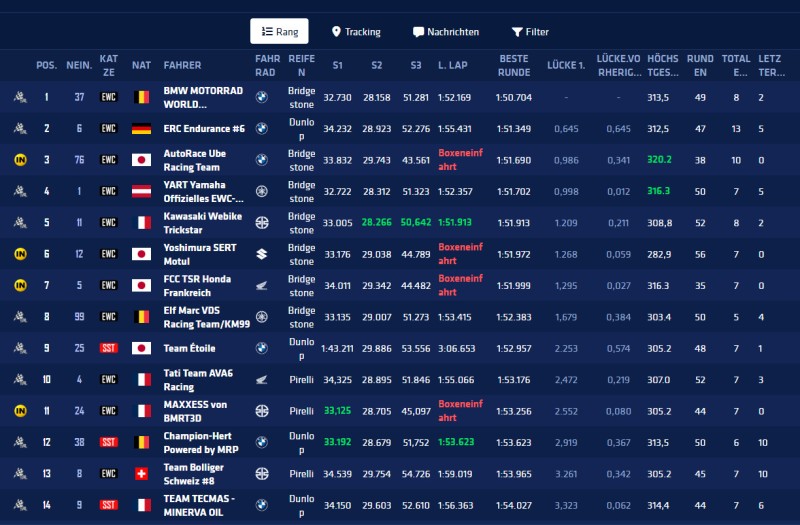This screenshot has width=800, height=525.
Task: Select TEAM TECMAS - MINERVA OIL name
Action: click(x=199, y=505)
